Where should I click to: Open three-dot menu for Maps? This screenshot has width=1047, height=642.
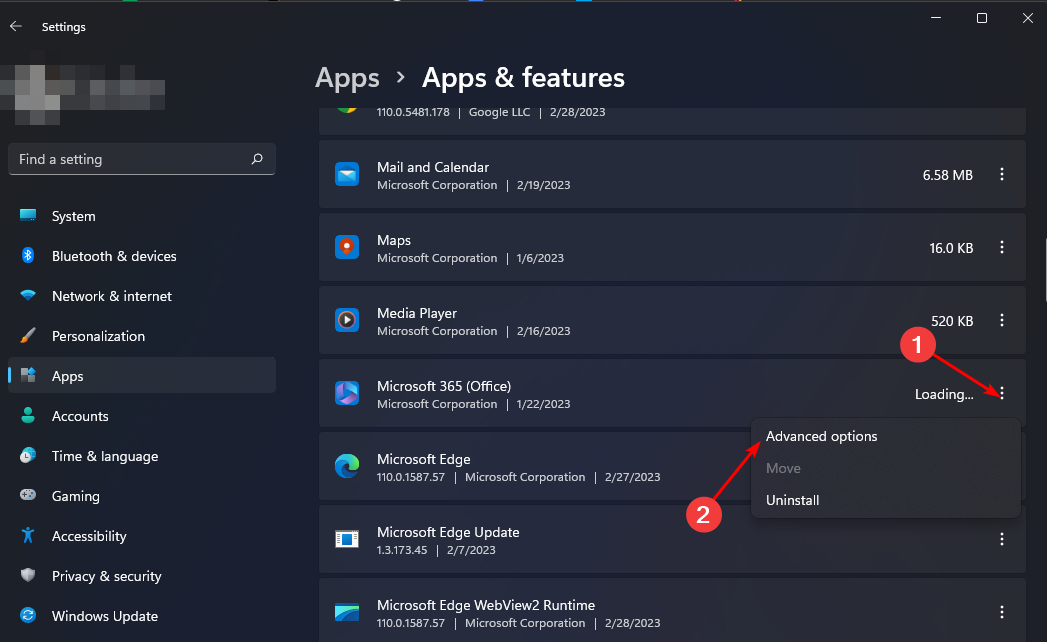click(1002, 247)
